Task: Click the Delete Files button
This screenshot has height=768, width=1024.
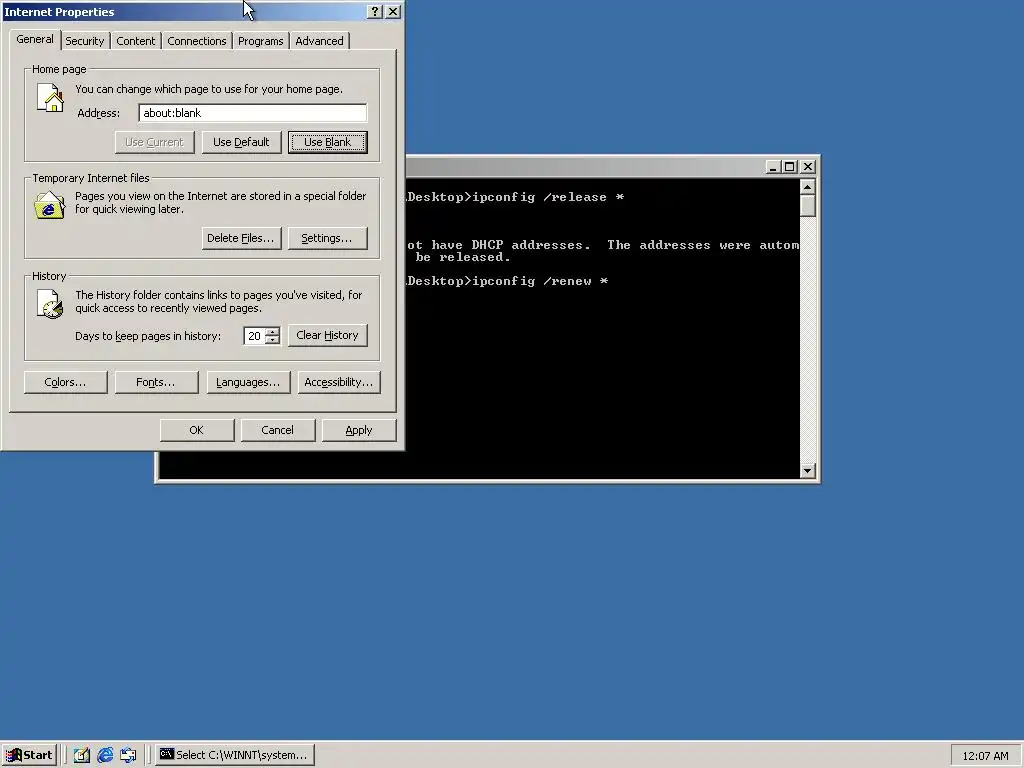Action: click(241, 238)
